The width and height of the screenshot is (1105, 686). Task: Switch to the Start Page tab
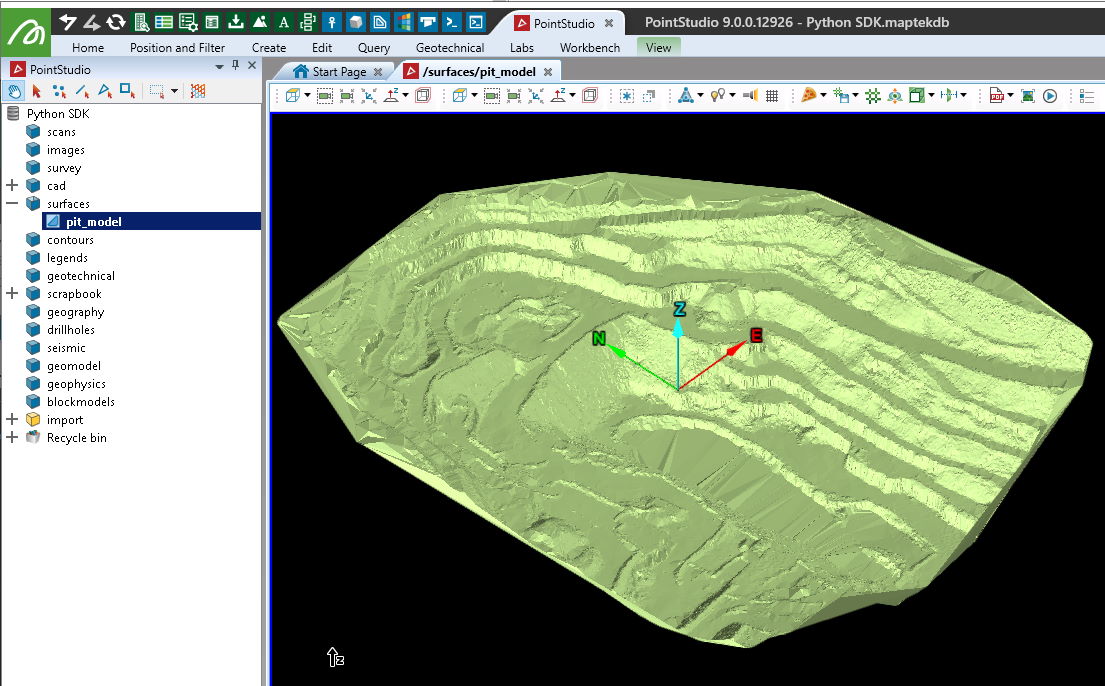[x=338, y=71]
